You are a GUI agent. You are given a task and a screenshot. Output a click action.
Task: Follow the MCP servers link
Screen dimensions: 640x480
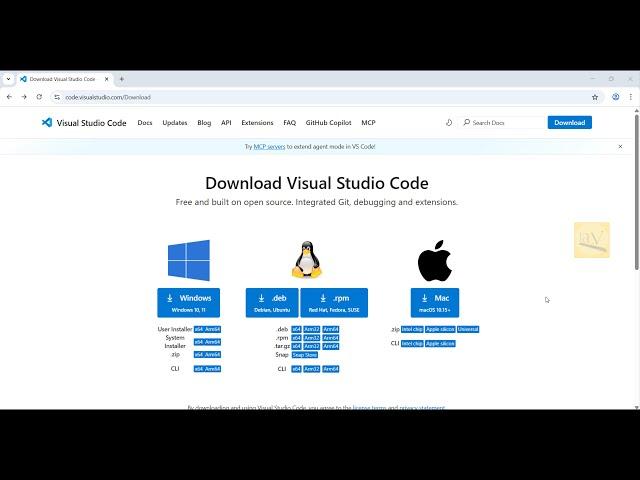(269, 147)
